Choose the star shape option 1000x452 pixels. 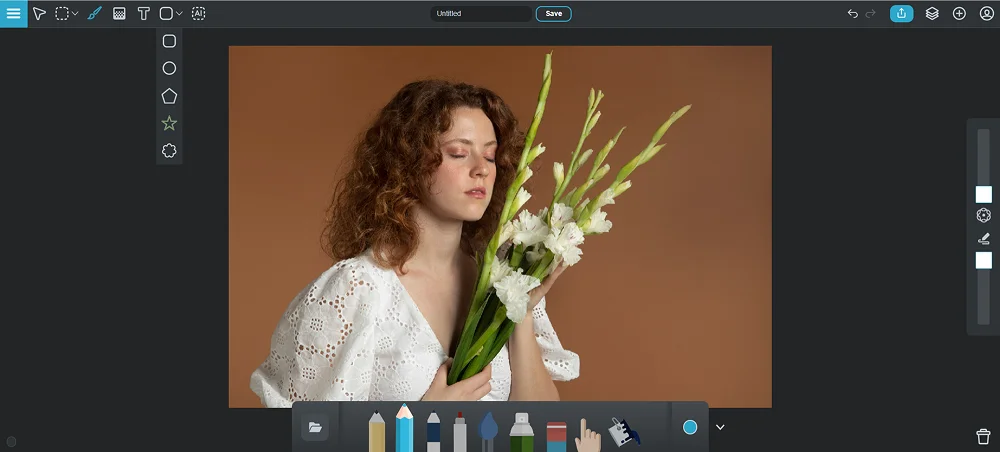click(169, 123)
